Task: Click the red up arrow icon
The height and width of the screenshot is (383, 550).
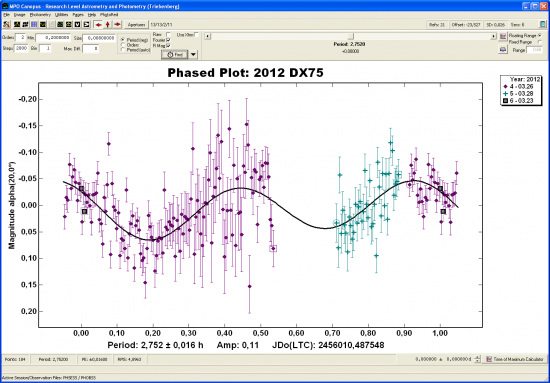Action: [x=107, y=25]
